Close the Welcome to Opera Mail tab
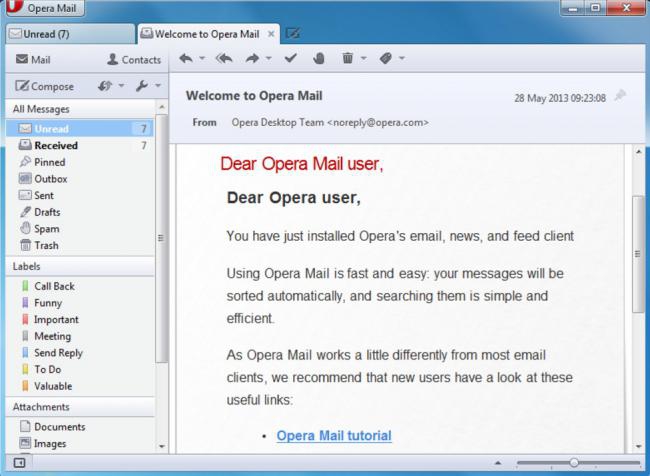The height and width of the screenshot is (476, 650). [x=271, y=34]
